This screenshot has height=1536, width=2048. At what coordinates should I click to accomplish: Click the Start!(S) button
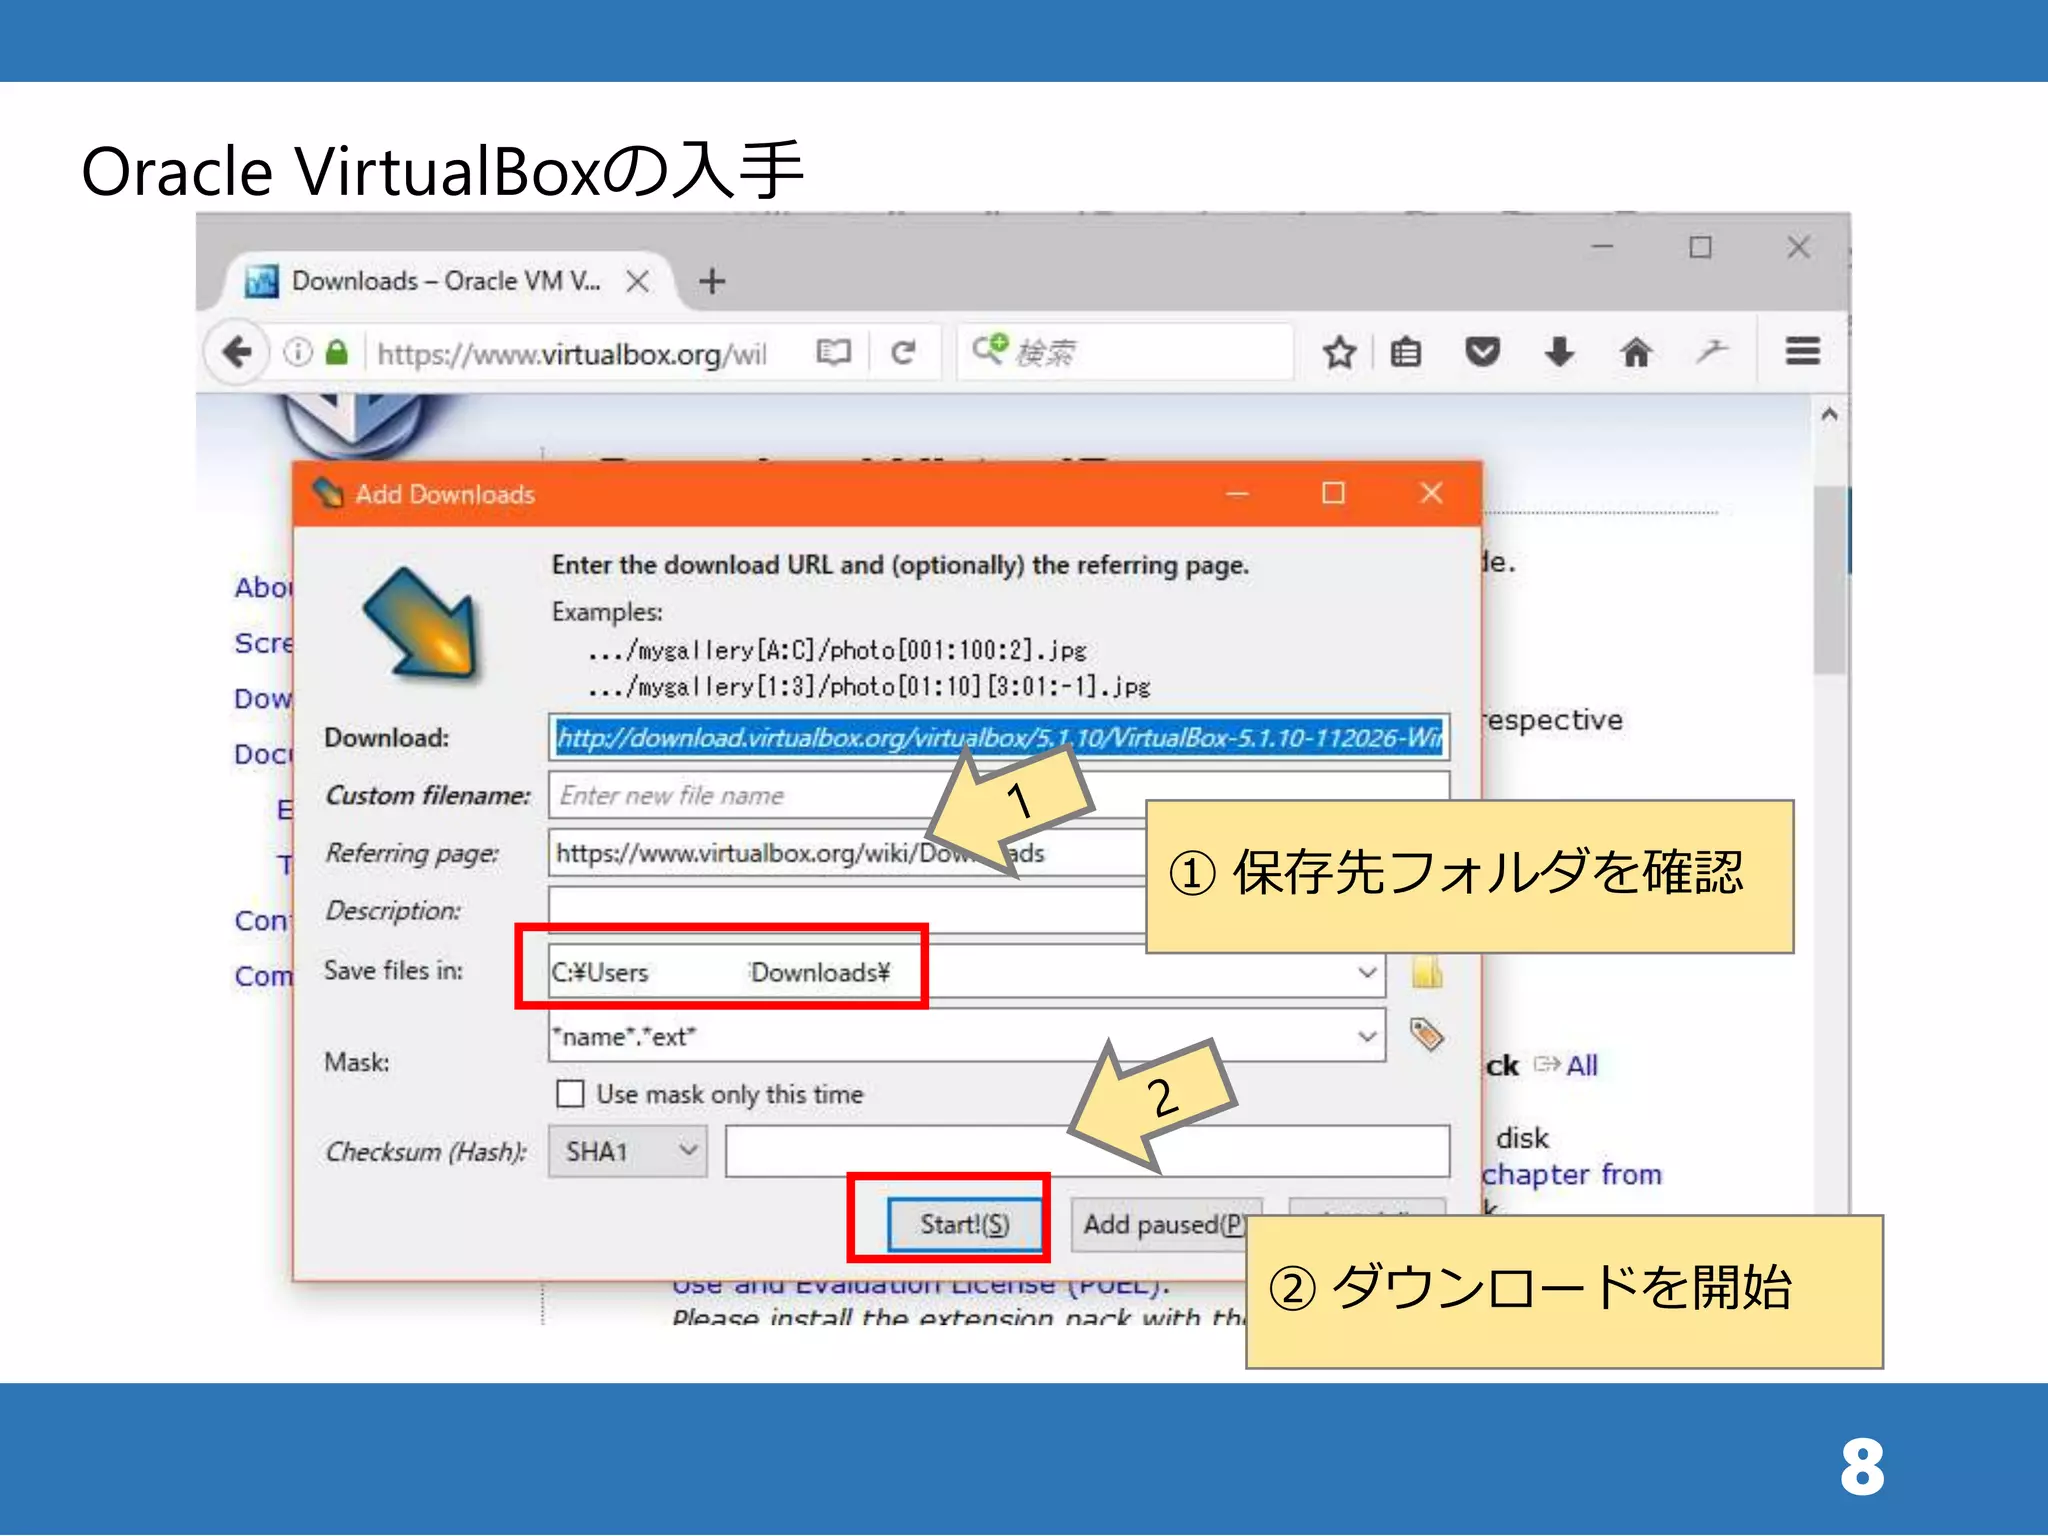click(964, 1224)
